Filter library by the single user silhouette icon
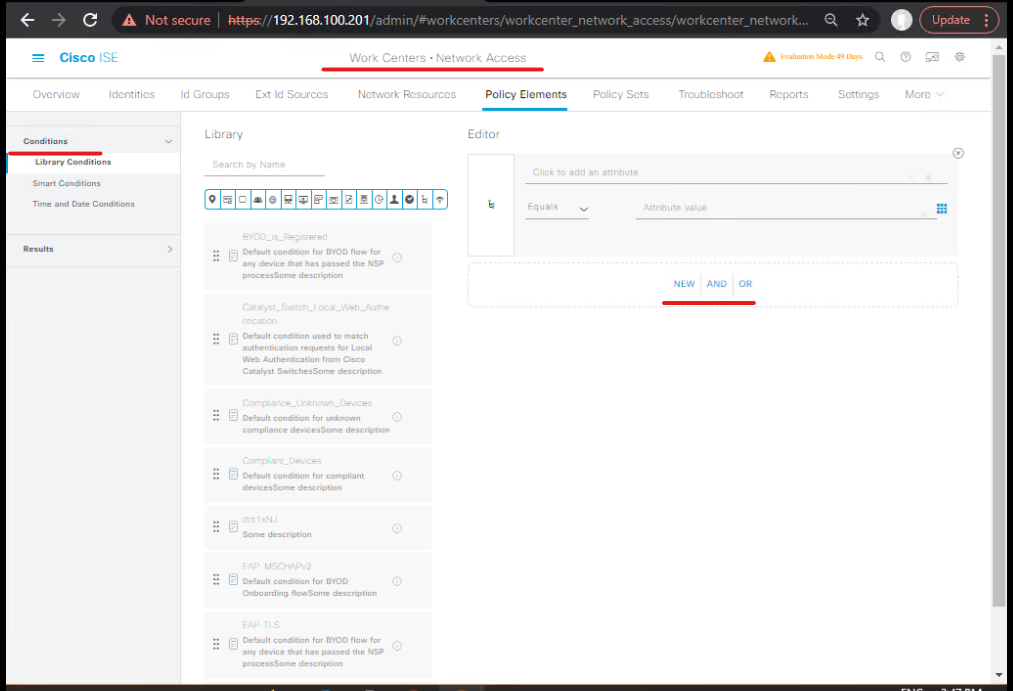The height and width of the screenshot is (691, 1013). 394,200
